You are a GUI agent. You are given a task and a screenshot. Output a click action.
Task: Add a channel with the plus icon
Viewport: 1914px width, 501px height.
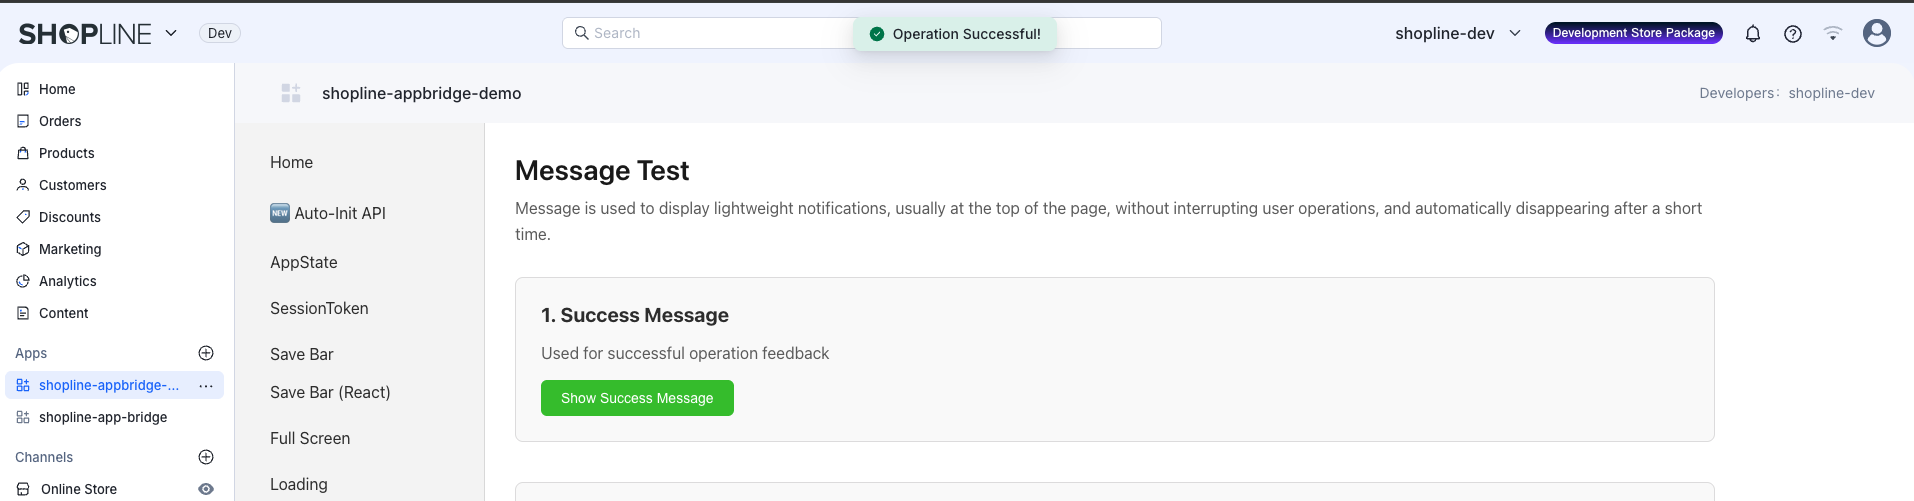click(206, 457)
